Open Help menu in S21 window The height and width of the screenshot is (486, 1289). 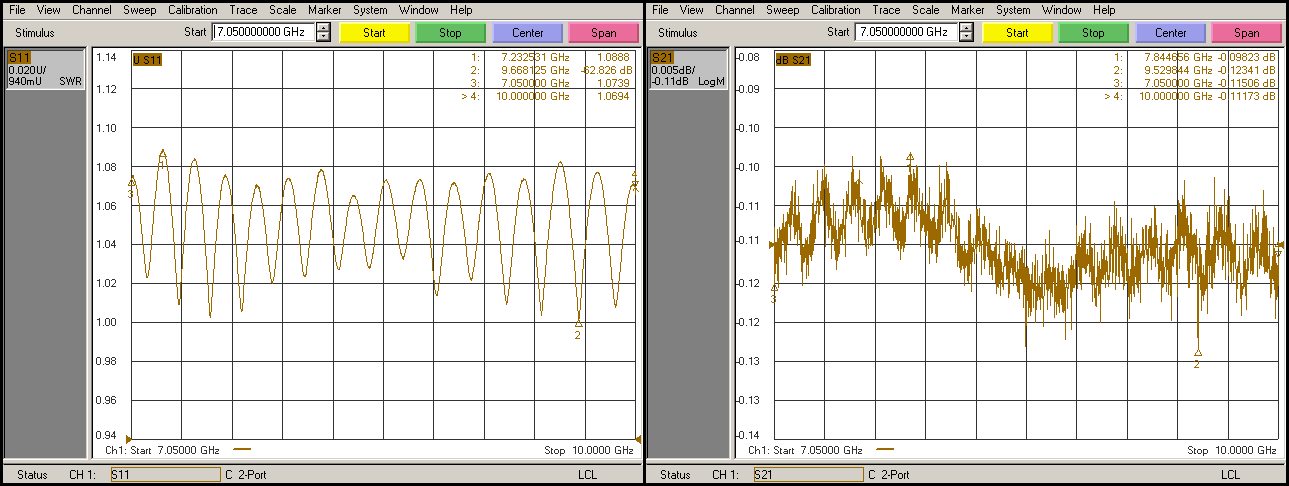coord(1104,10)
